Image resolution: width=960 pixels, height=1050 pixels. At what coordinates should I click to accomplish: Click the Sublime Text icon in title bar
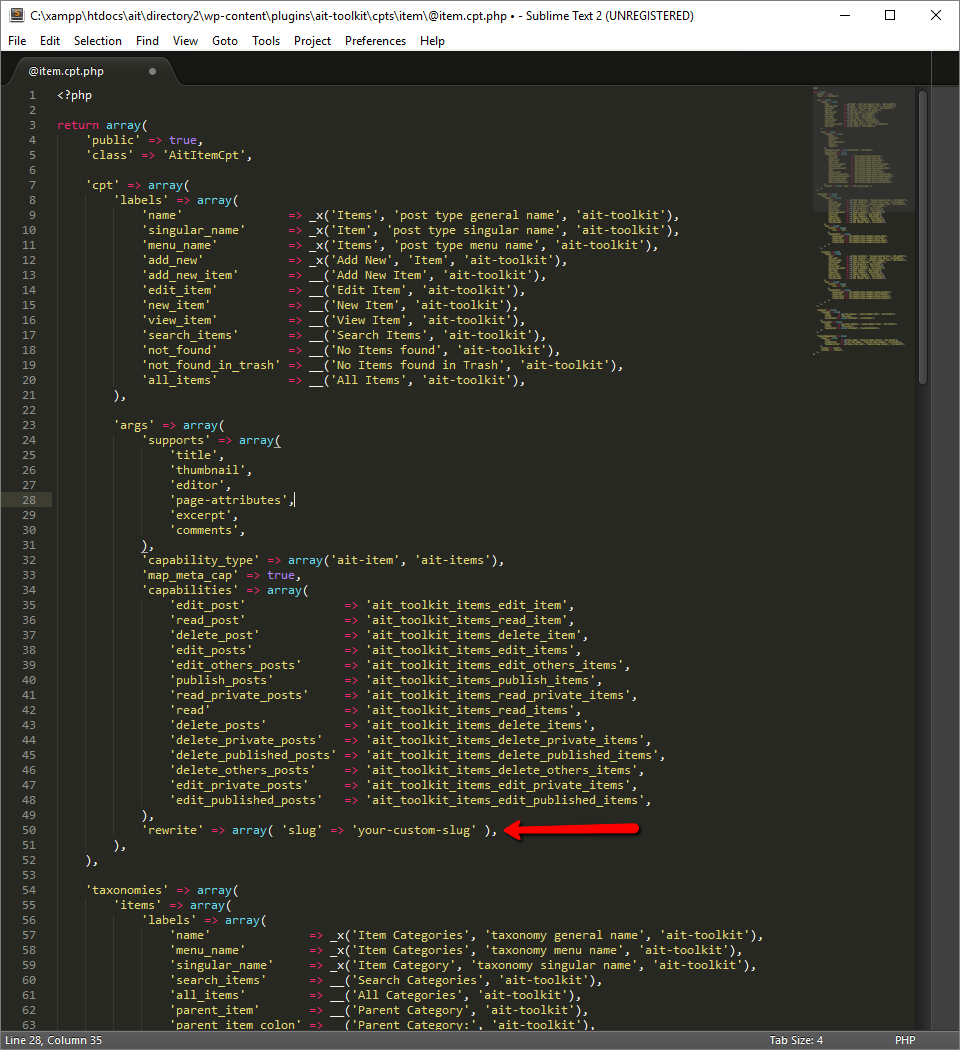click(x=16, y=15)
